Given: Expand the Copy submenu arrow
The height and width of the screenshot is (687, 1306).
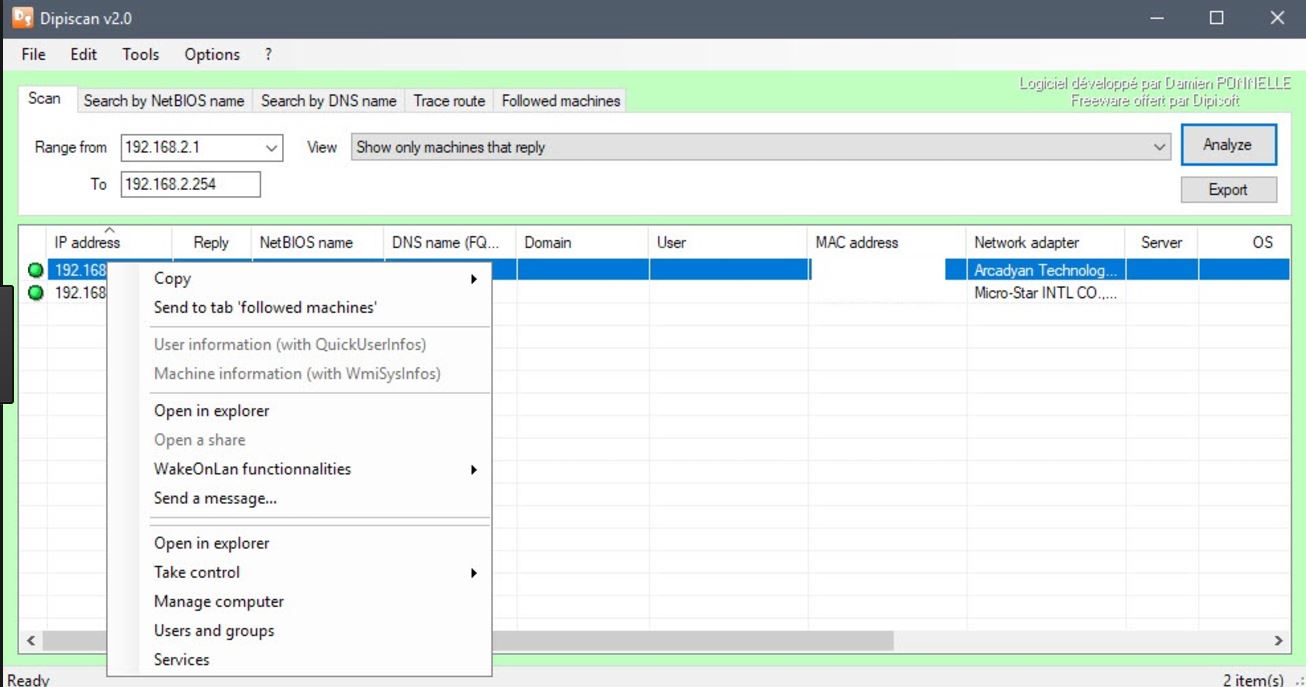Looking at the screenshot, I should pos(473,279).
